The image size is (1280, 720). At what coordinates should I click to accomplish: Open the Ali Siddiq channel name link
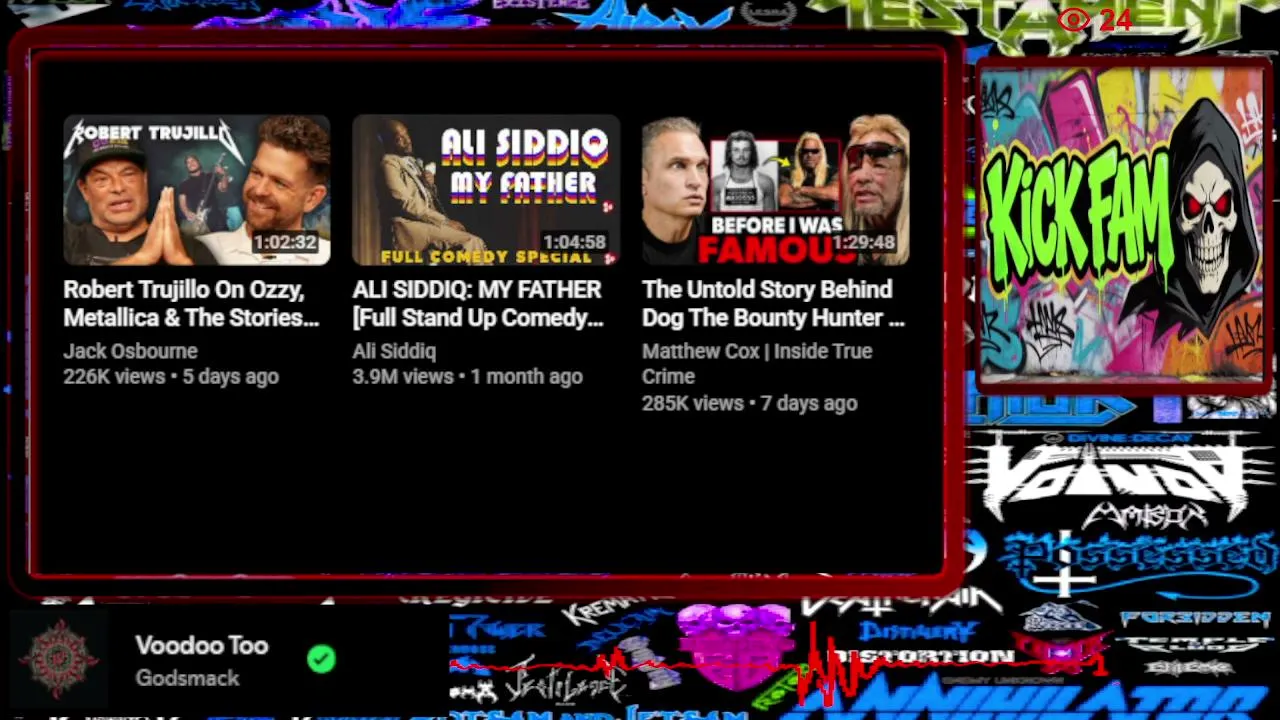[394, 351]
